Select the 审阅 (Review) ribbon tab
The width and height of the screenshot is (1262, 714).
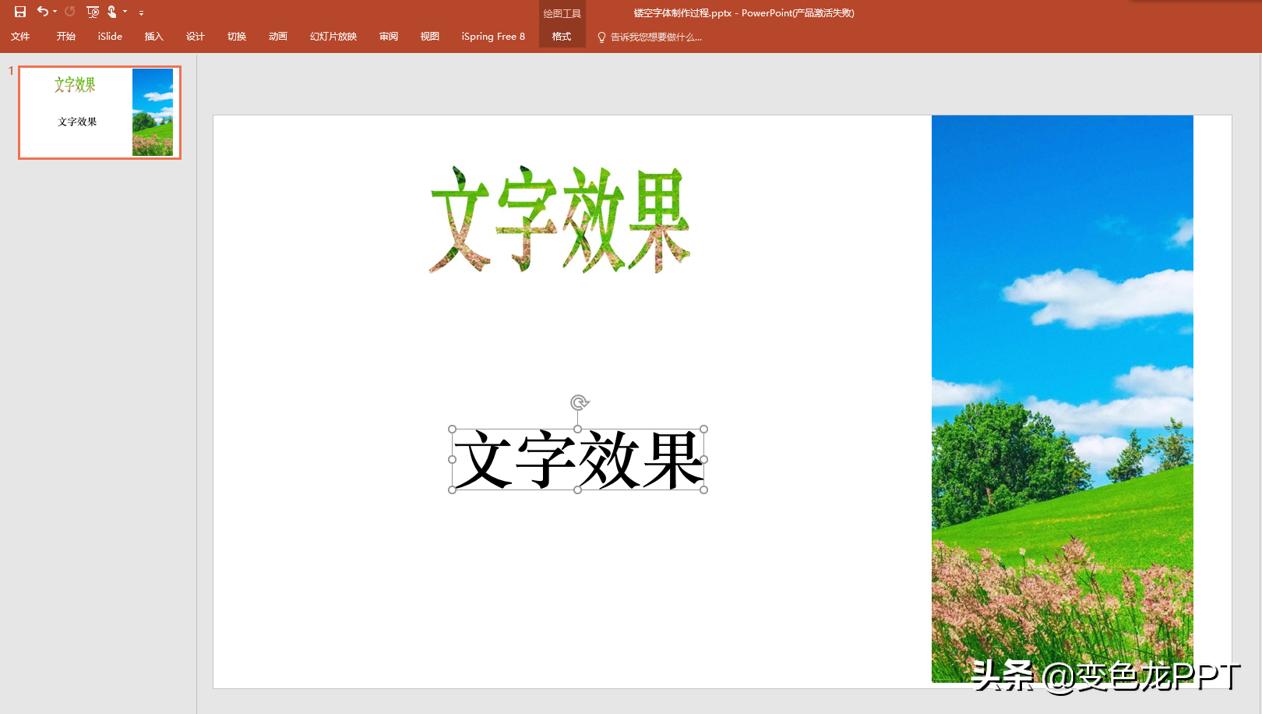tap(388, 37)
